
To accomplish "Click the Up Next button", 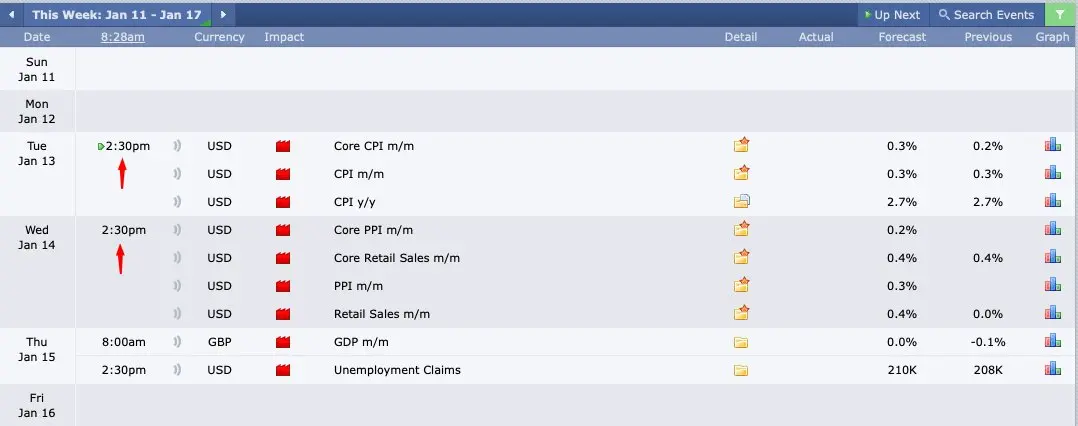I will [890, 15].
